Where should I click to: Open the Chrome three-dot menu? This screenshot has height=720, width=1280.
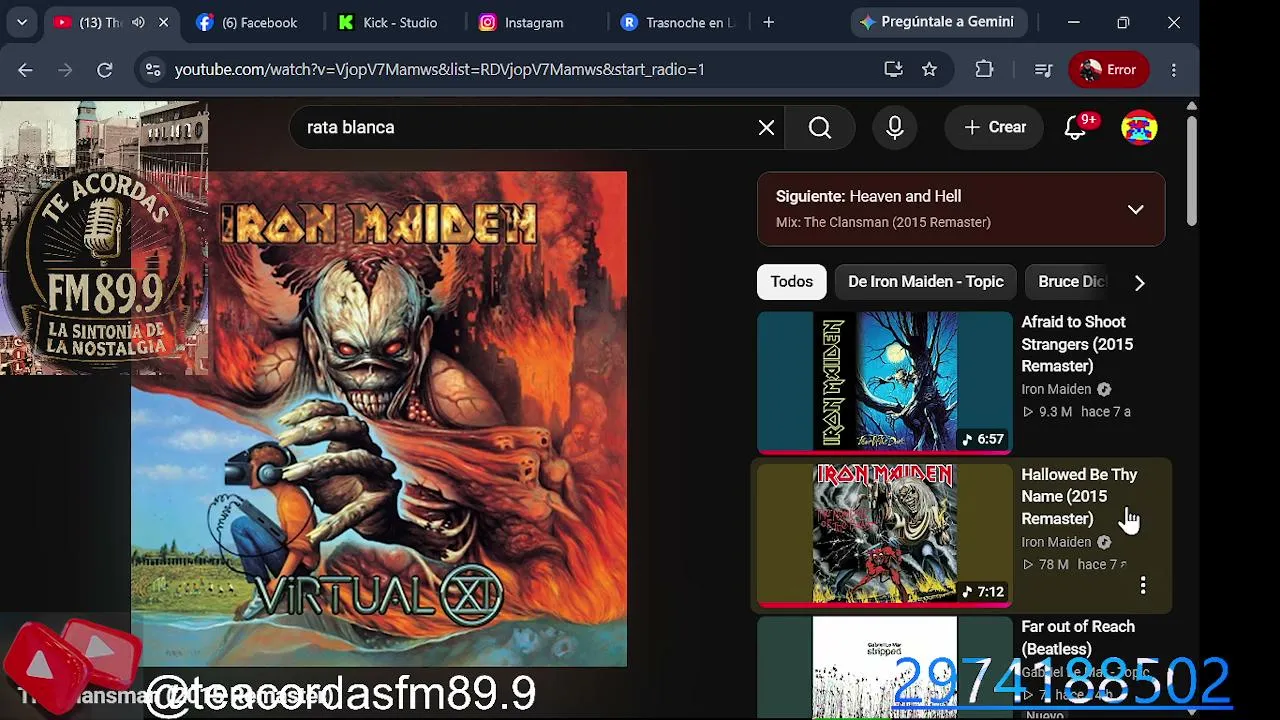click(1174, 69)
